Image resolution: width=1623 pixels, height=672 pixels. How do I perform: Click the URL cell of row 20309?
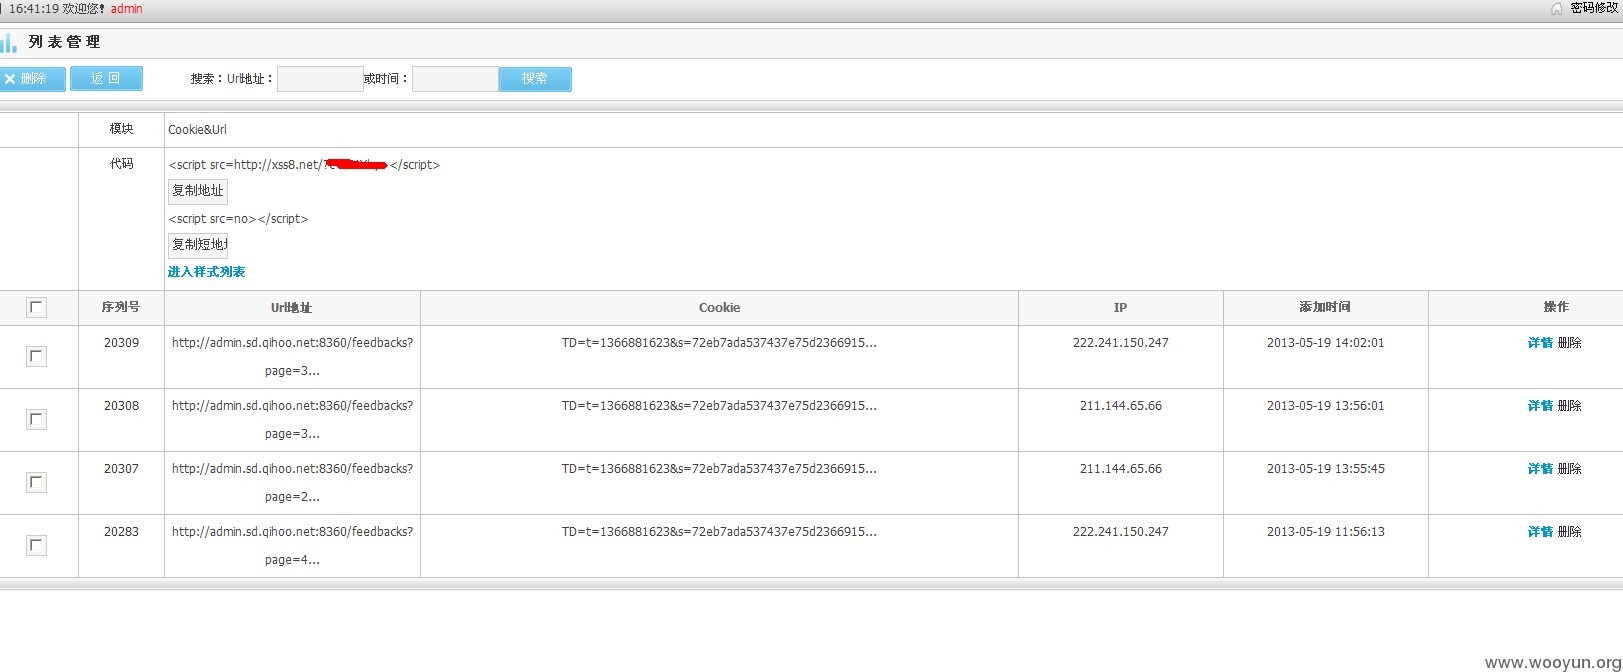292,357
